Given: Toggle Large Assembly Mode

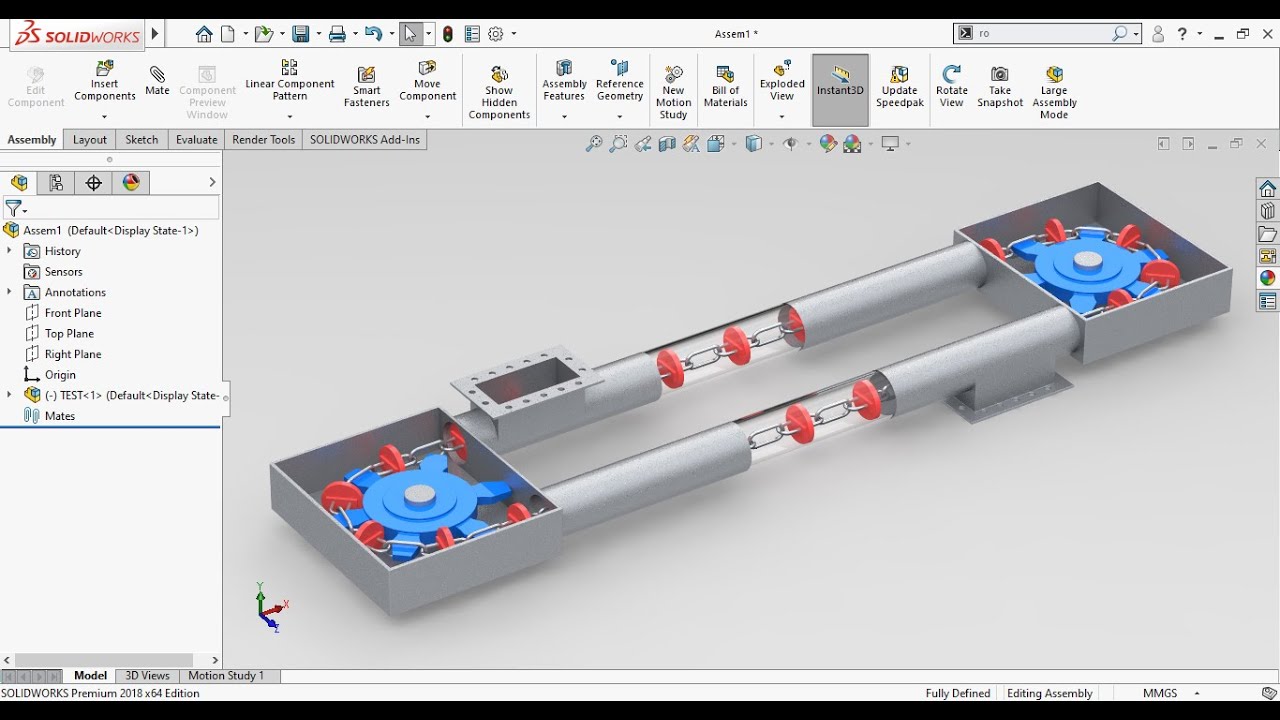Looking at the screenshot, I should 1054,93.
